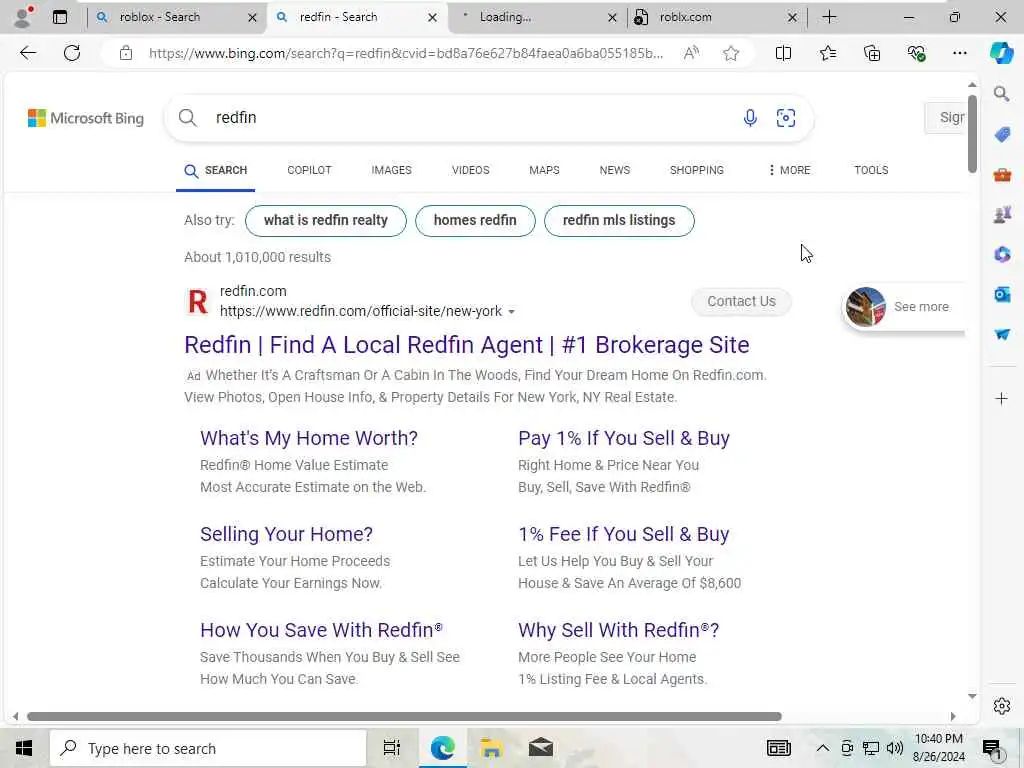The image size is (1024, 768).
Task: Open the TOOLS search option
Action: (871, 170)
